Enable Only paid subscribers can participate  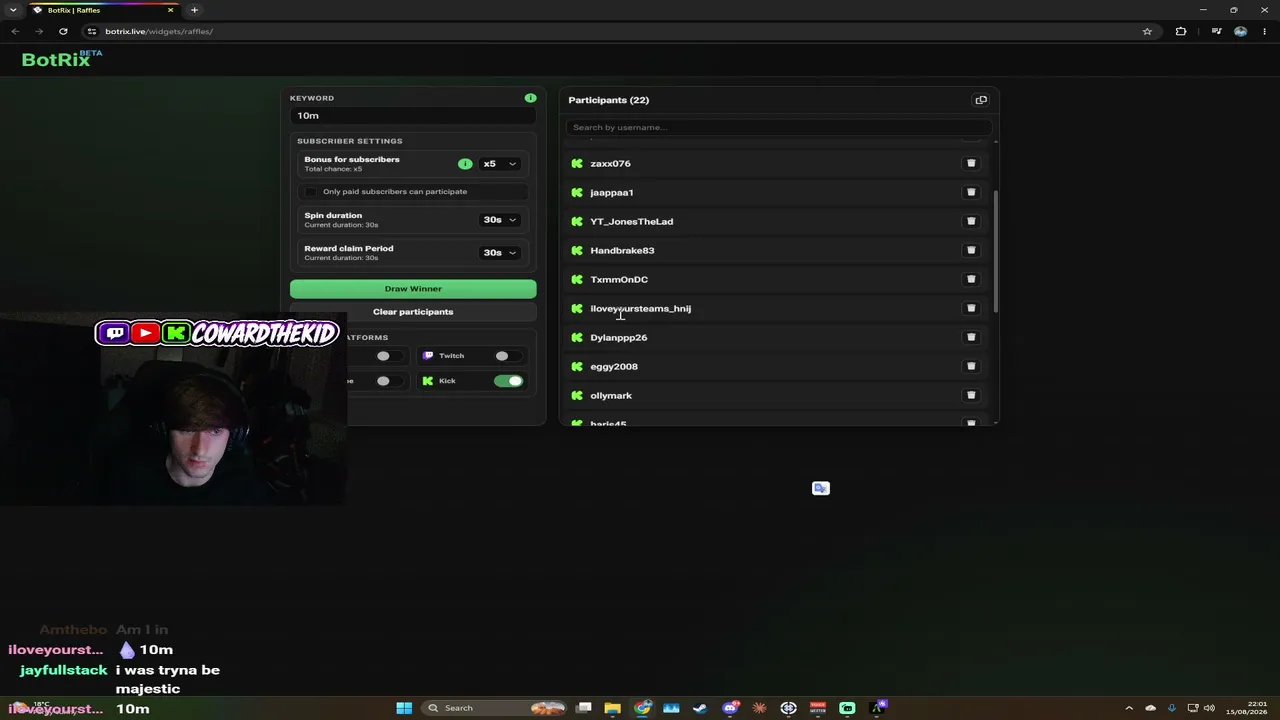(310, 192)
